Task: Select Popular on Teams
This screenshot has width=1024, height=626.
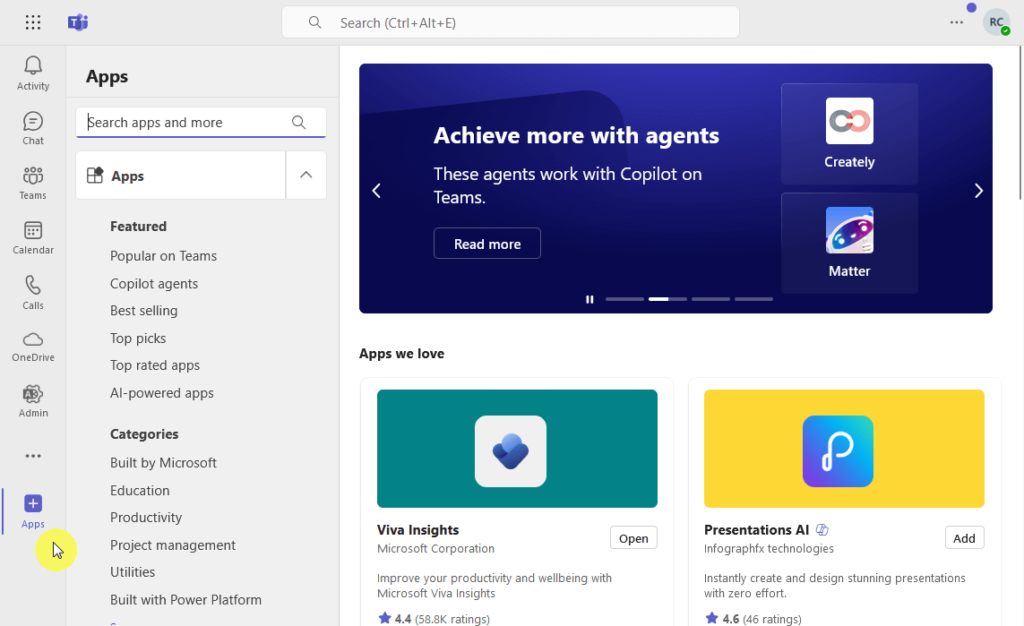Action: tap(163, 256)
